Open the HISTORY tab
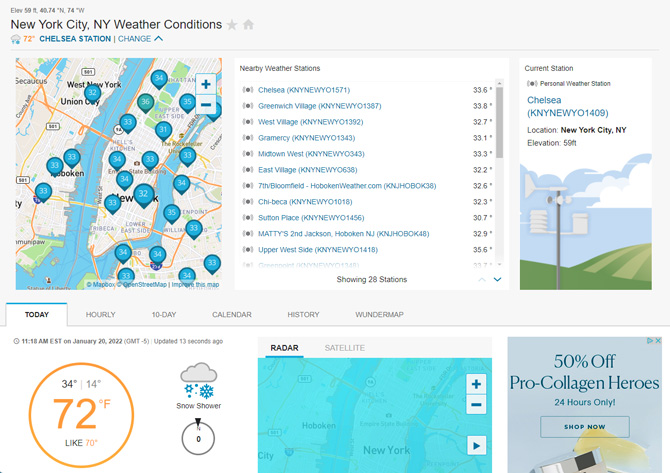The image size is (670, 473). 303,314
